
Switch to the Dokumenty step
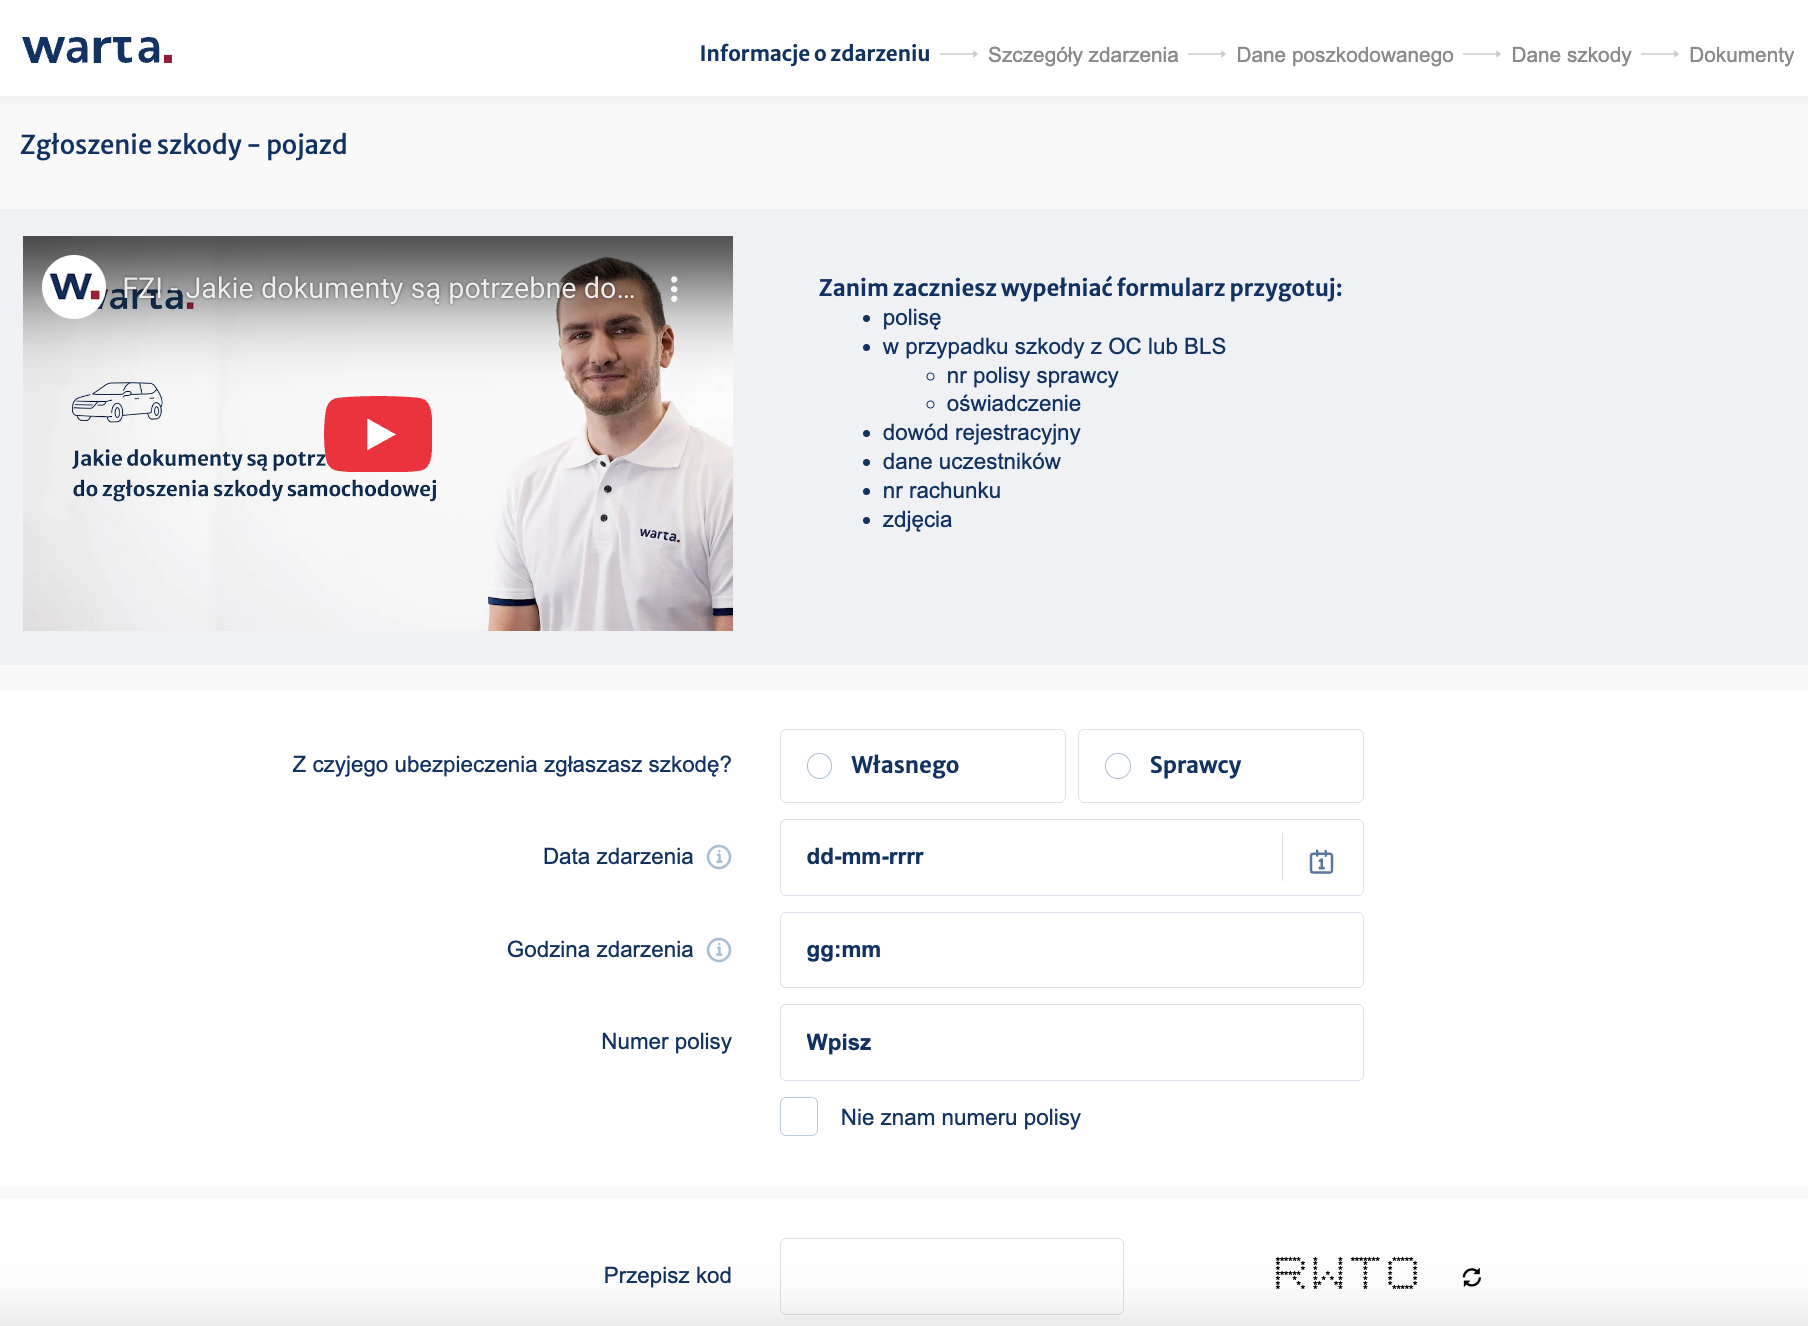[x=1741, y=55]
